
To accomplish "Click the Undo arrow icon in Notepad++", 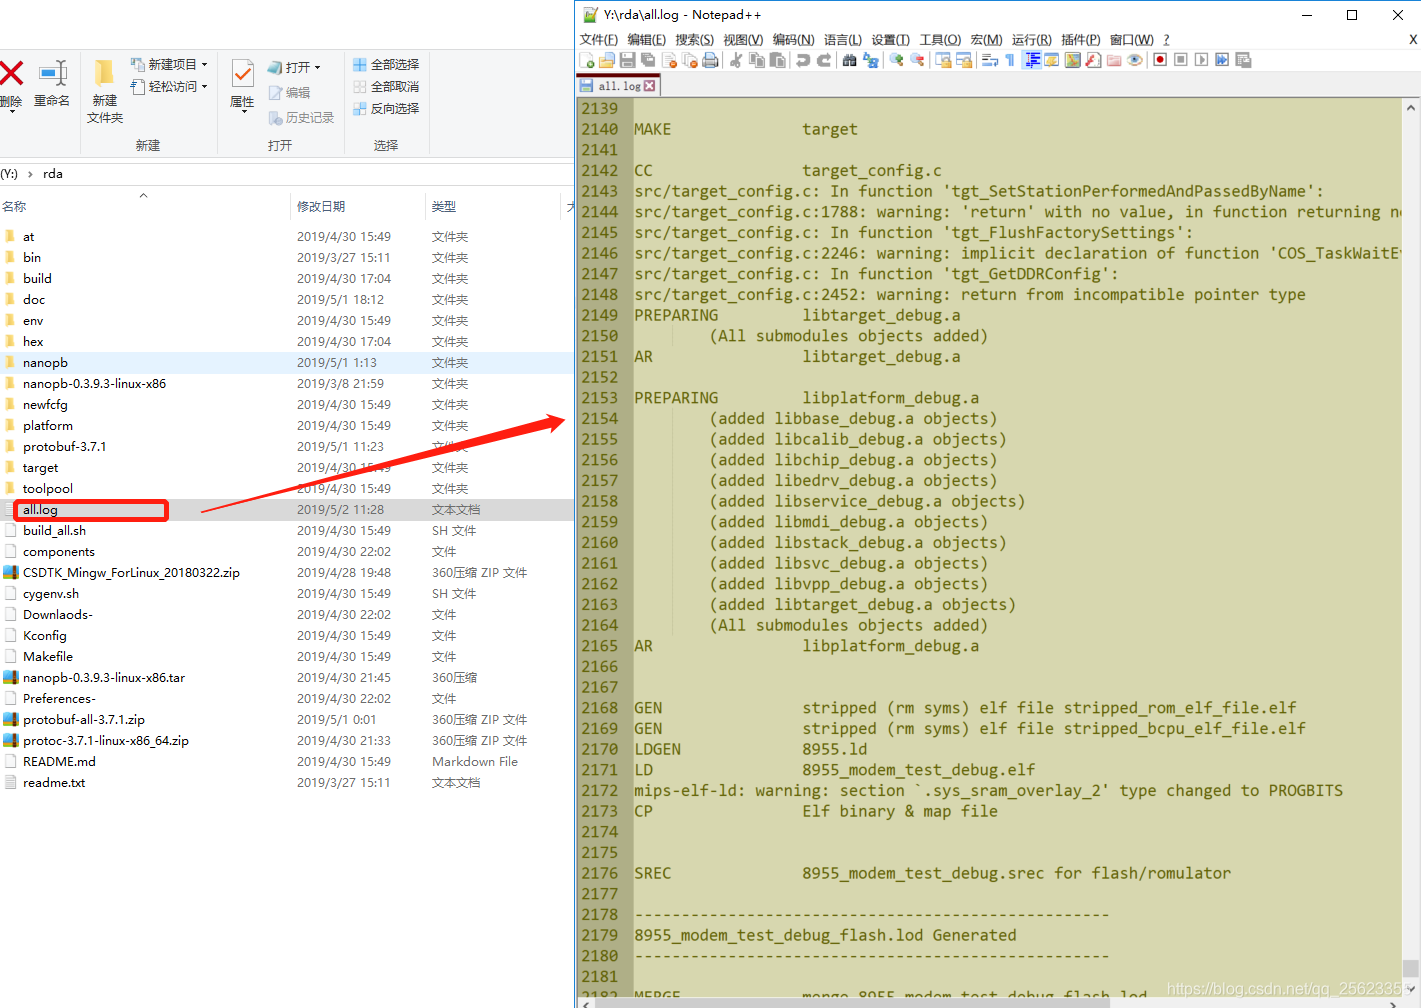I will [x=803, y=60].
